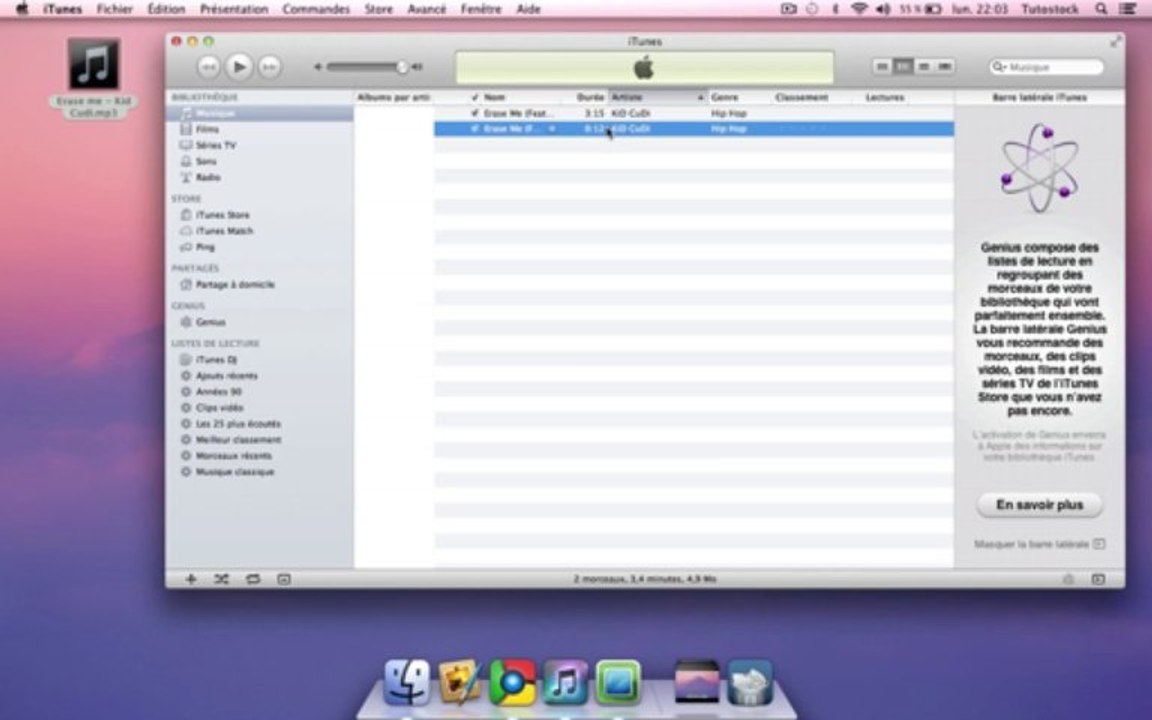Image resolution: width=1152 pixels, height=720 pixels.
Task: Add a new playlist with plus icon
Action: tap(190, 579)
